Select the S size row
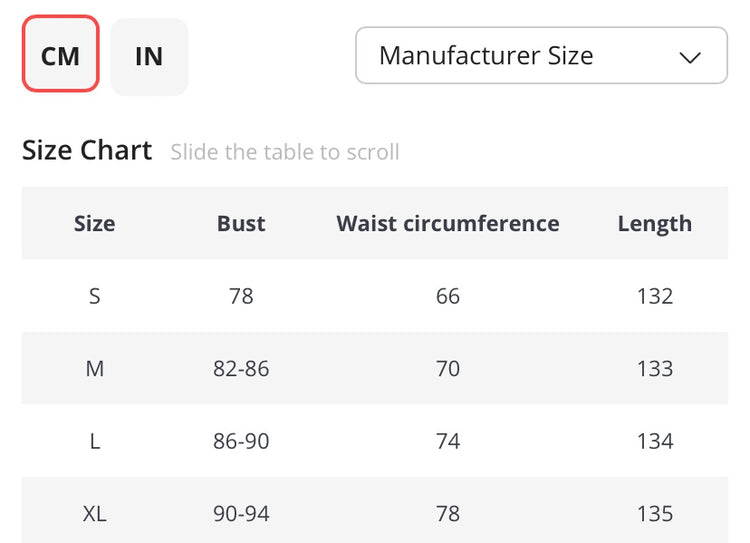Screen dimensions: 750x543 [x=94, y=296]
